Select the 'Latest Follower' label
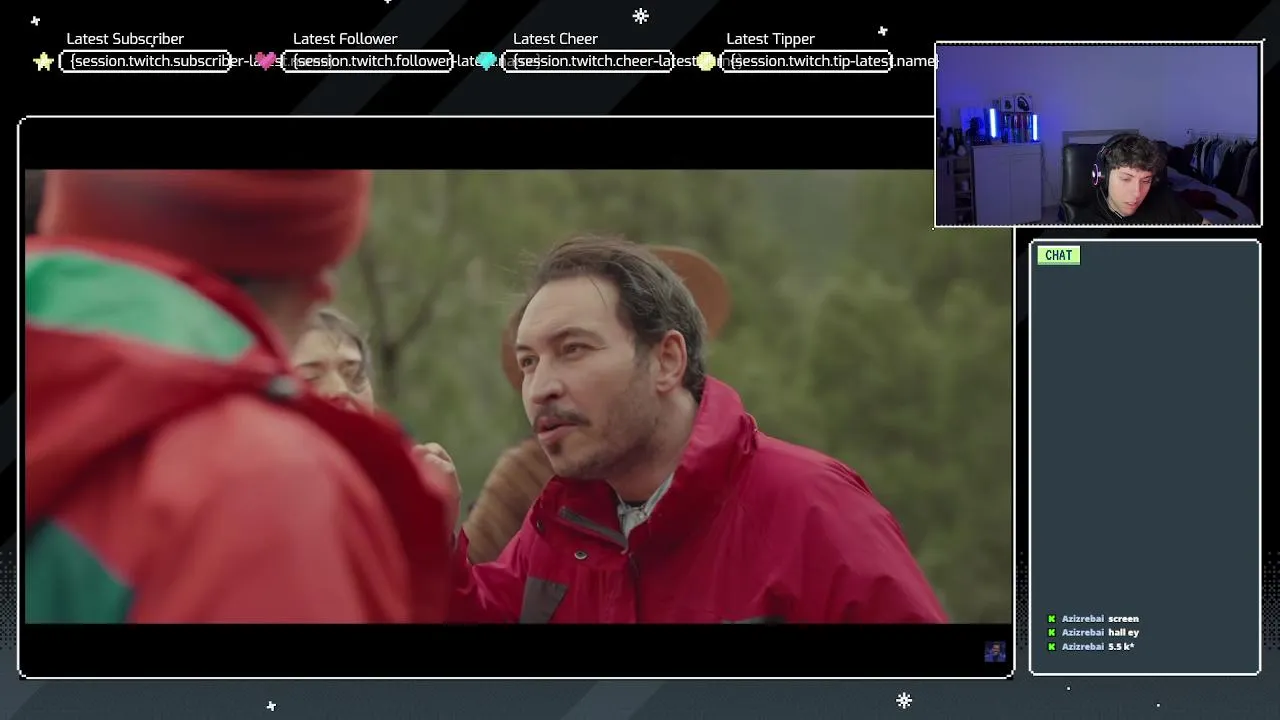This screenshot has width=1280, height=720. (x=345, y=39)
